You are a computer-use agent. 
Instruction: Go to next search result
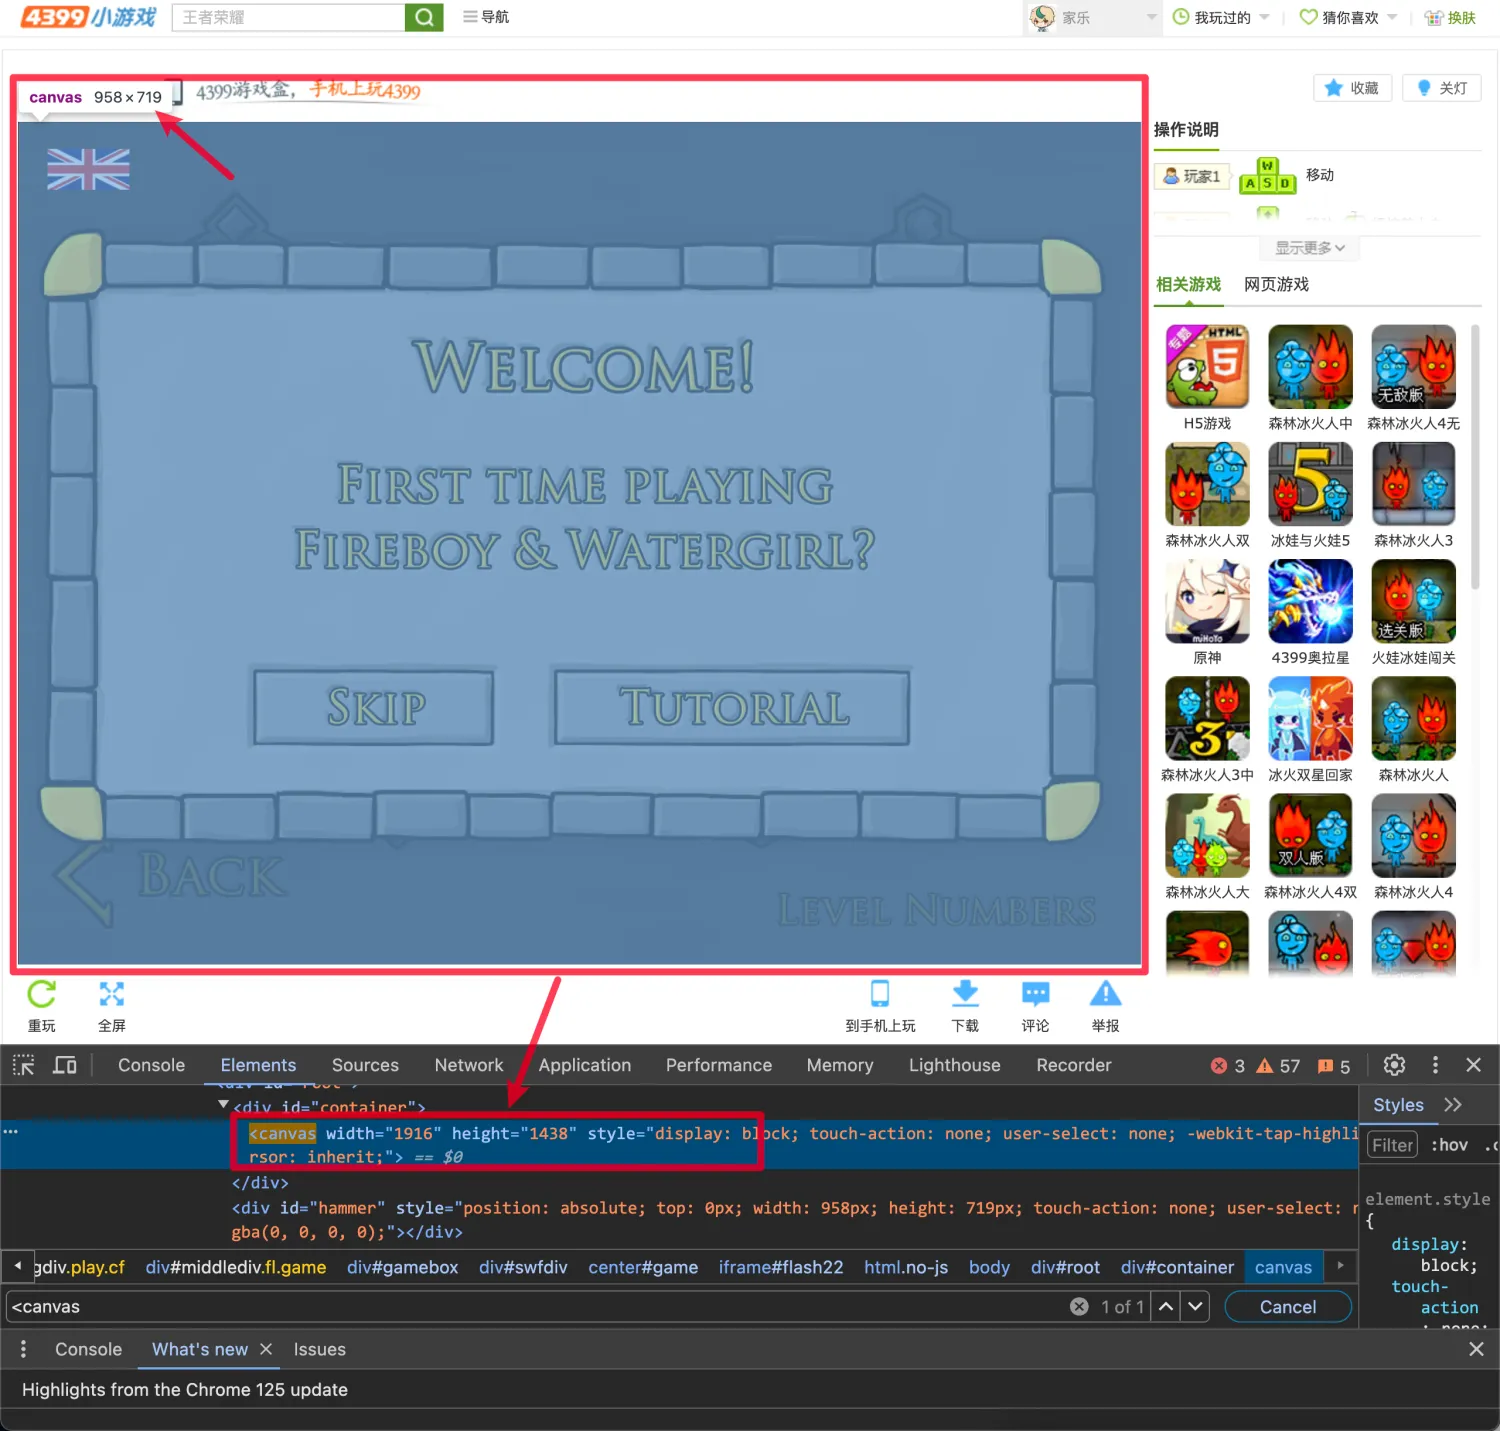pos(1195,1307)
